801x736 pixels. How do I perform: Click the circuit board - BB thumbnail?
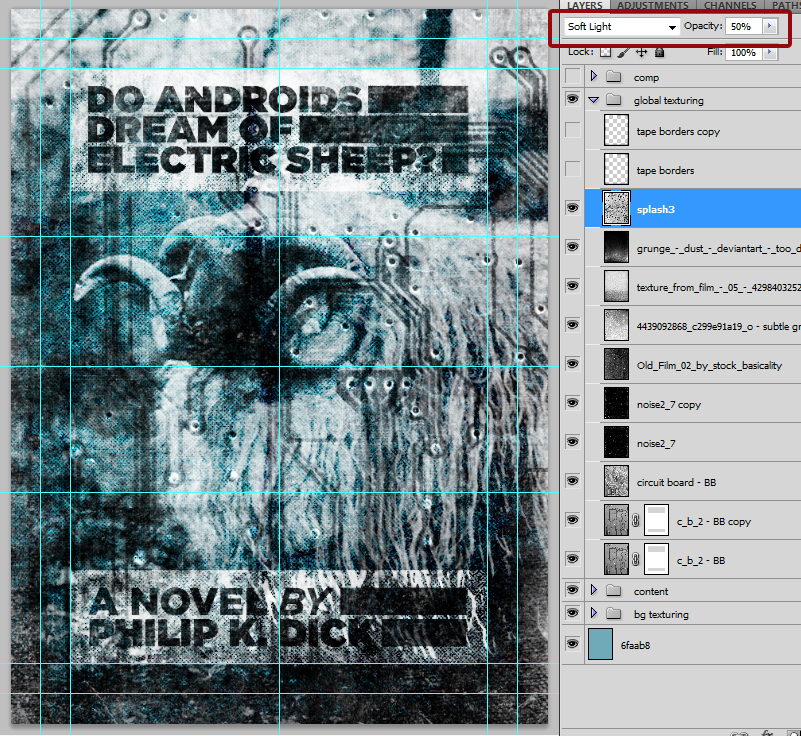point(617,481)
